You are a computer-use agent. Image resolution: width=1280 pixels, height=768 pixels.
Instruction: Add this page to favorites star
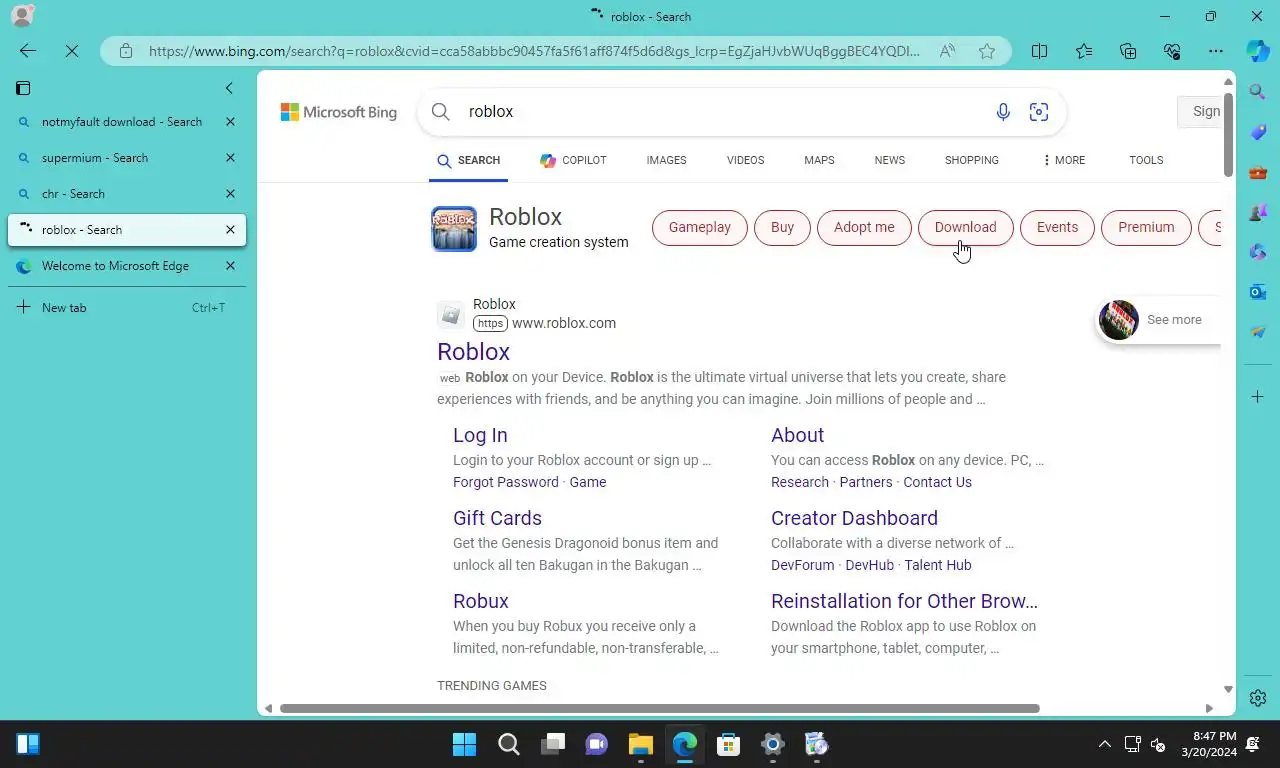(x=987, y=51)
